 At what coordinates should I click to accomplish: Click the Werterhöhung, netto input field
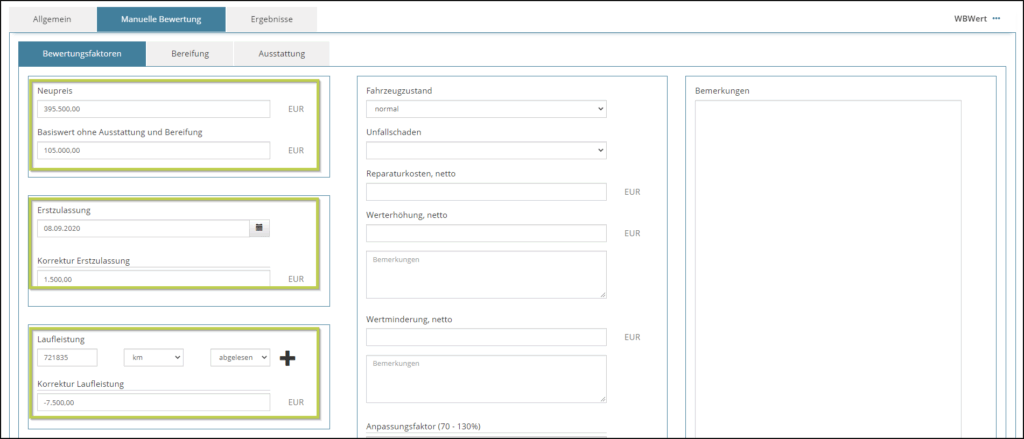486,233
